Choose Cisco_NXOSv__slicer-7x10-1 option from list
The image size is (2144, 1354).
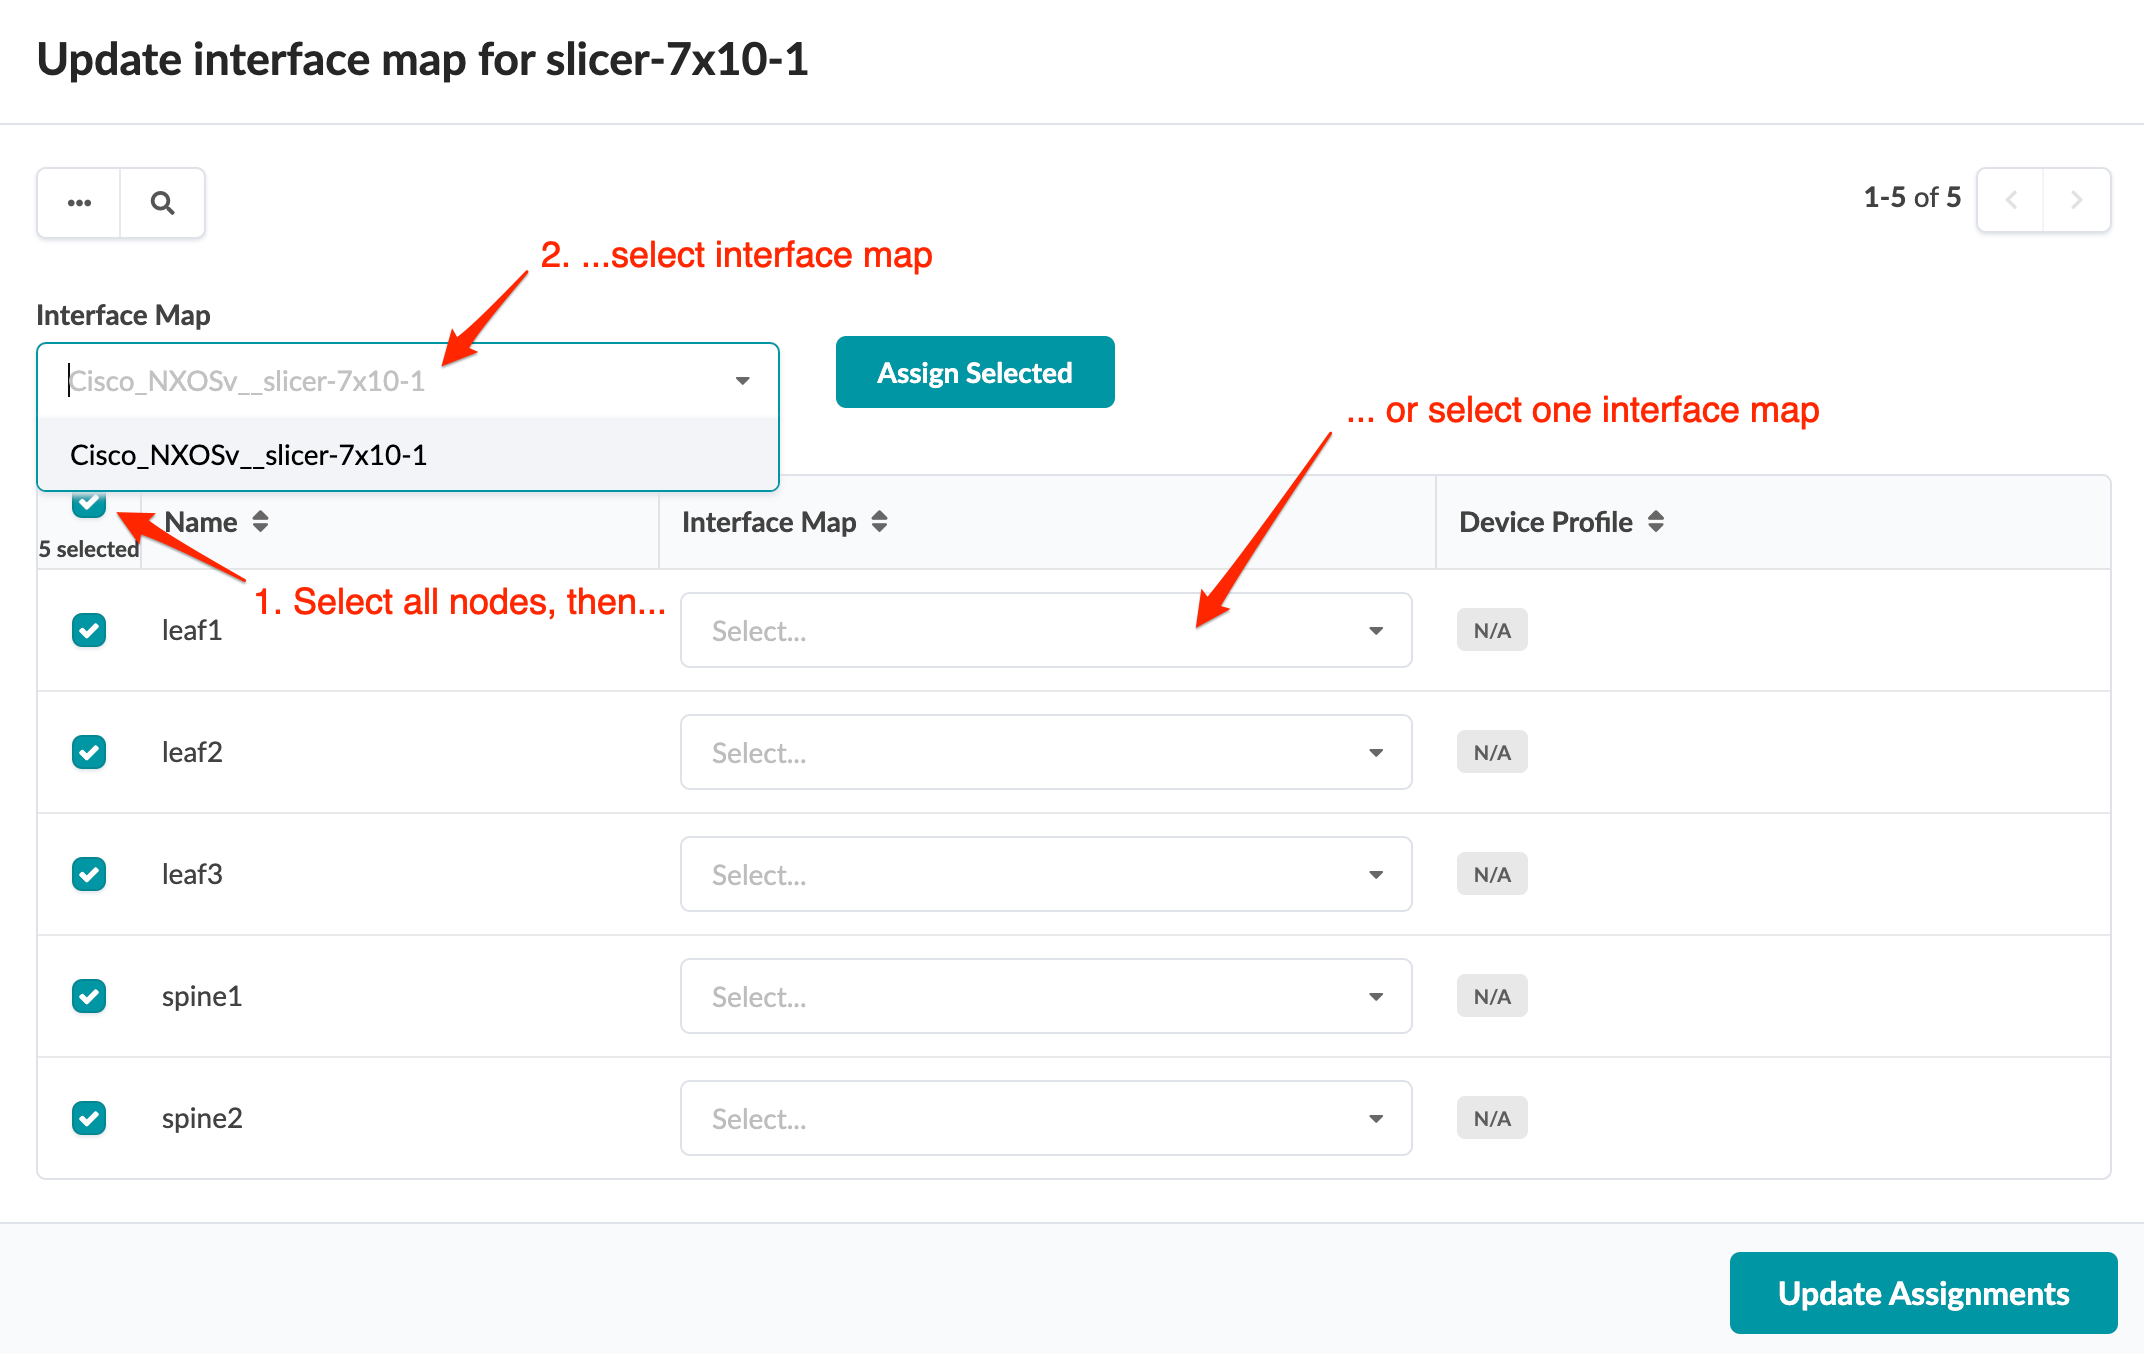pyautogui.click(x=249, y=456)
